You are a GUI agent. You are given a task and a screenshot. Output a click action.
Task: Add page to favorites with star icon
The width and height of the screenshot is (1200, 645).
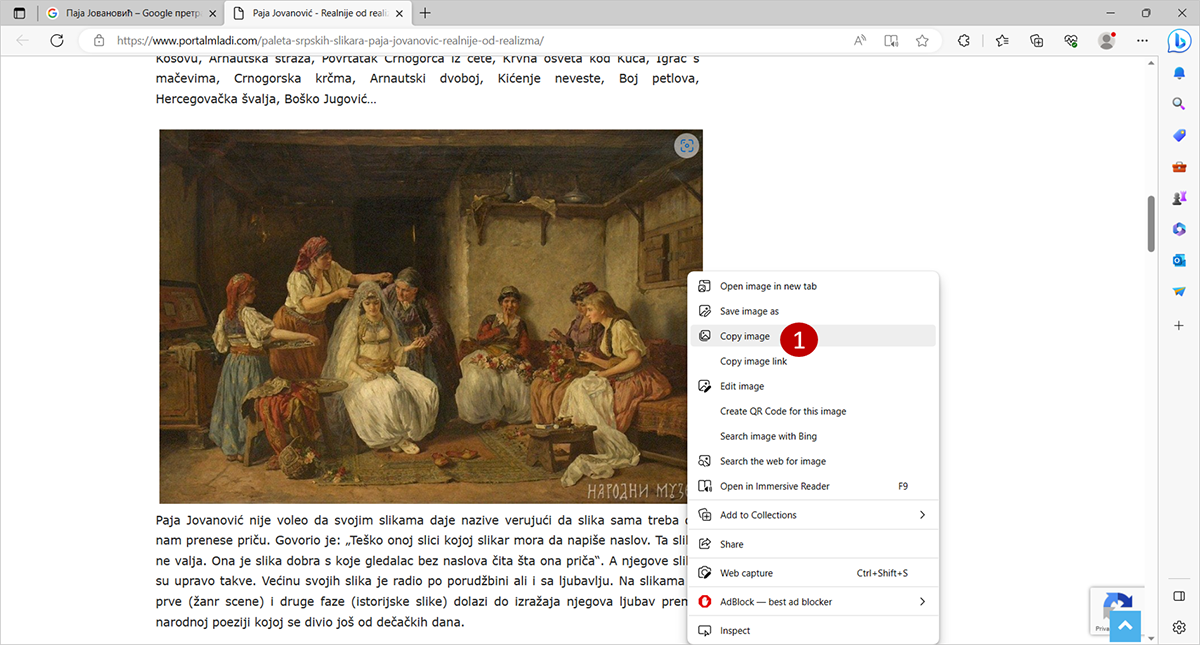pos(922,41)
